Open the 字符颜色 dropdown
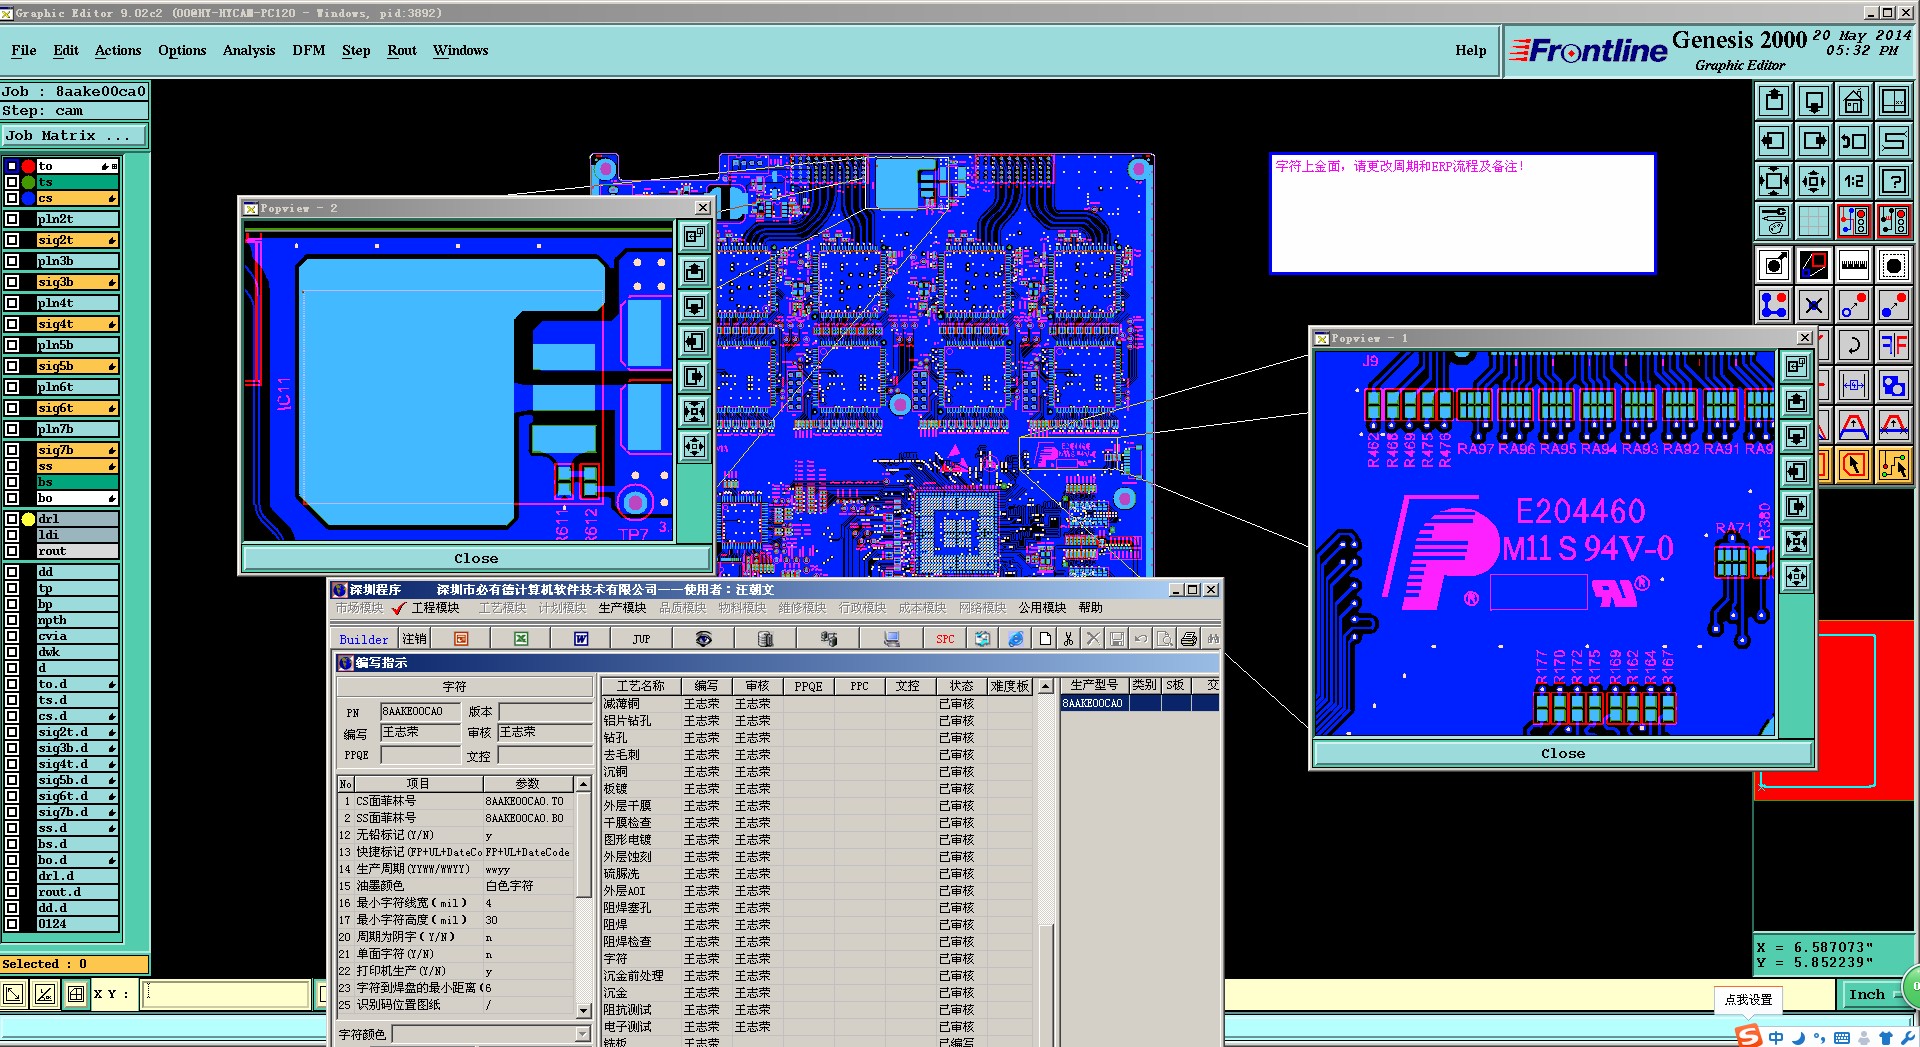Image resolution: width=1920 pixels, height=1047 pixels. [x=582, y=1034]
